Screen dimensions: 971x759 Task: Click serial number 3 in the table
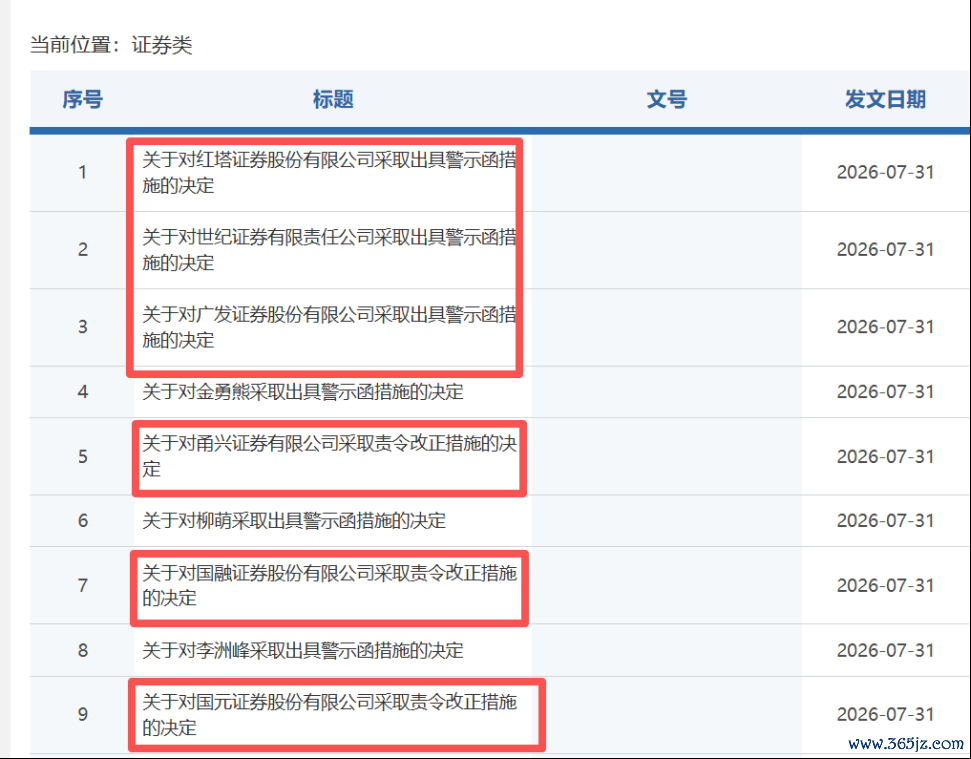point(82,327)
